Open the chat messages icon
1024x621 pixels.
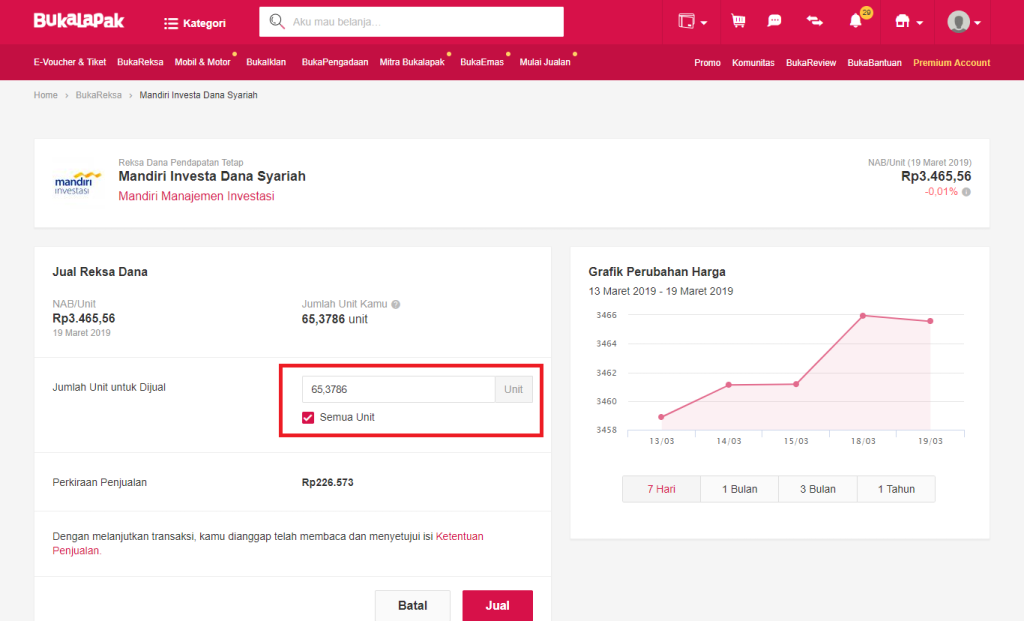[775, 21]
